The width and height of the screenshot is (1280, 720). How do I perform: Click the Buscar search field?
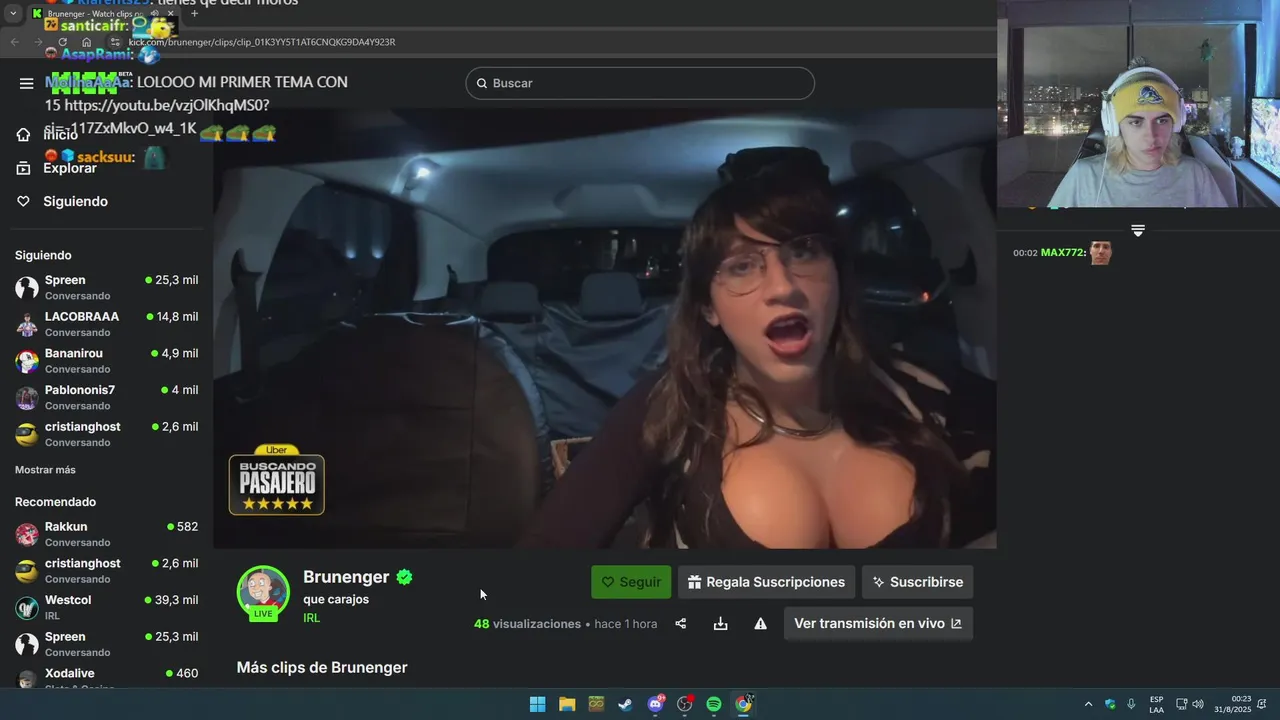640,83
